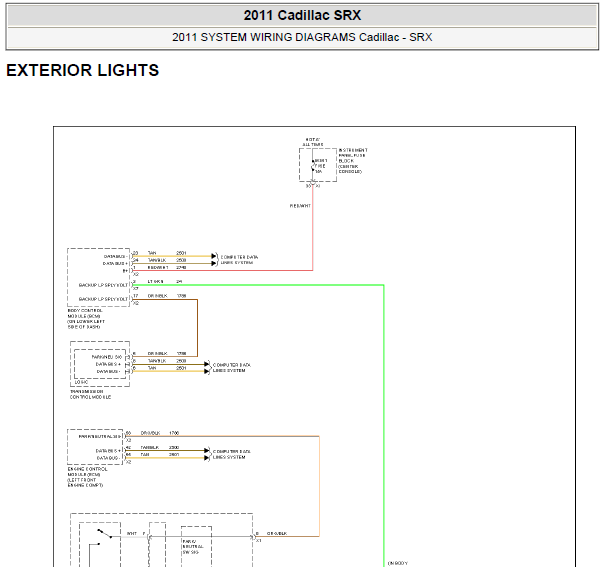
Task: Click 'TAN' wire label at BCM pin 23
Action: [152, 253]
